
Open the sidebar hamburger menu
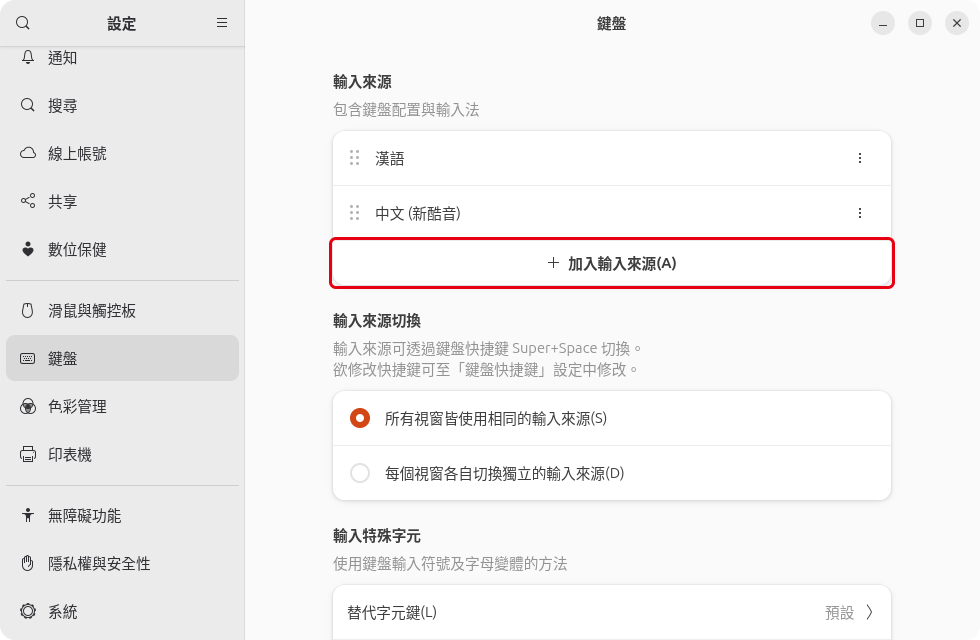222,23
